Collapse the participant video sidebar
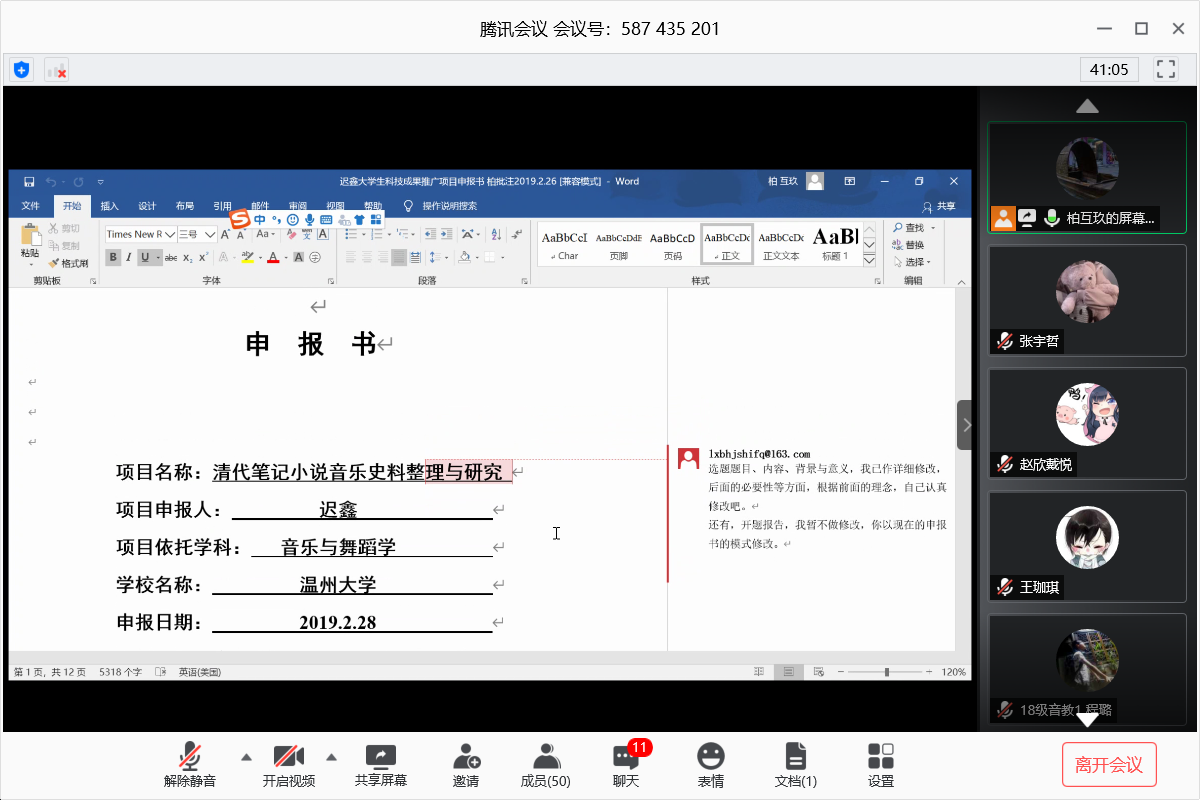This screenshot has height=800, width=1200. pyautogui.click(x=964, y=425)
